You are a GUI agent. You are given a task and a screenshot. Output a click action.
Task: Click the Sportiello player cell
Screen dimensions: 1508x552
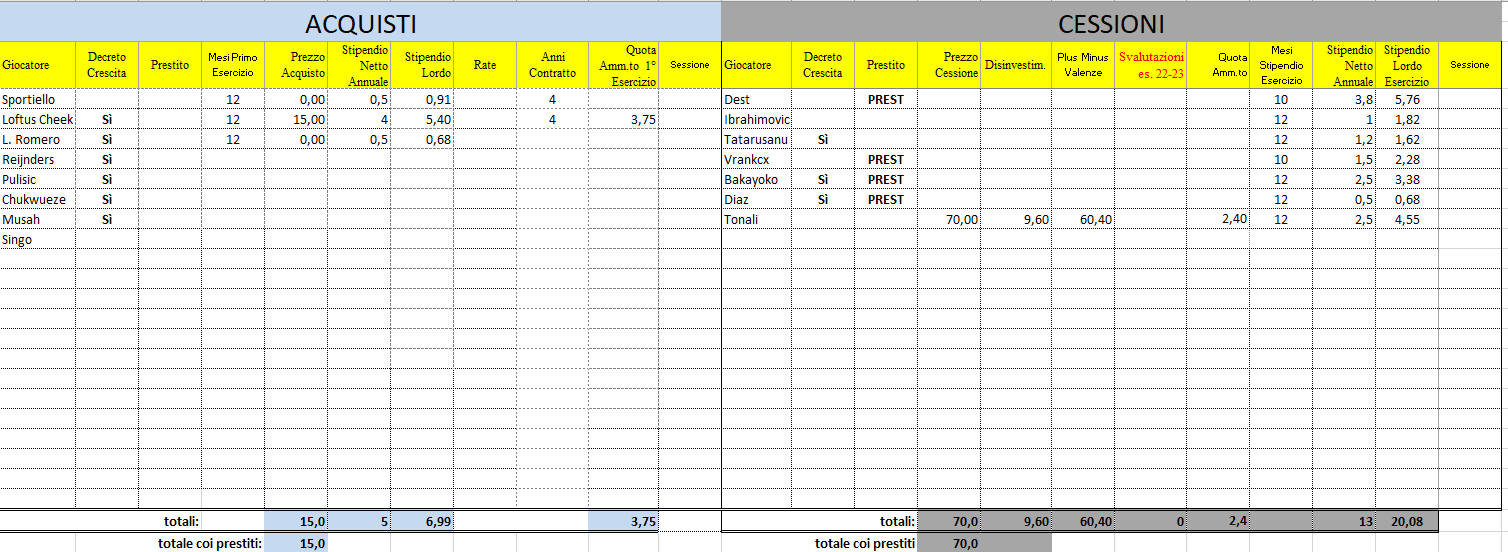click(x=38, y=100)
